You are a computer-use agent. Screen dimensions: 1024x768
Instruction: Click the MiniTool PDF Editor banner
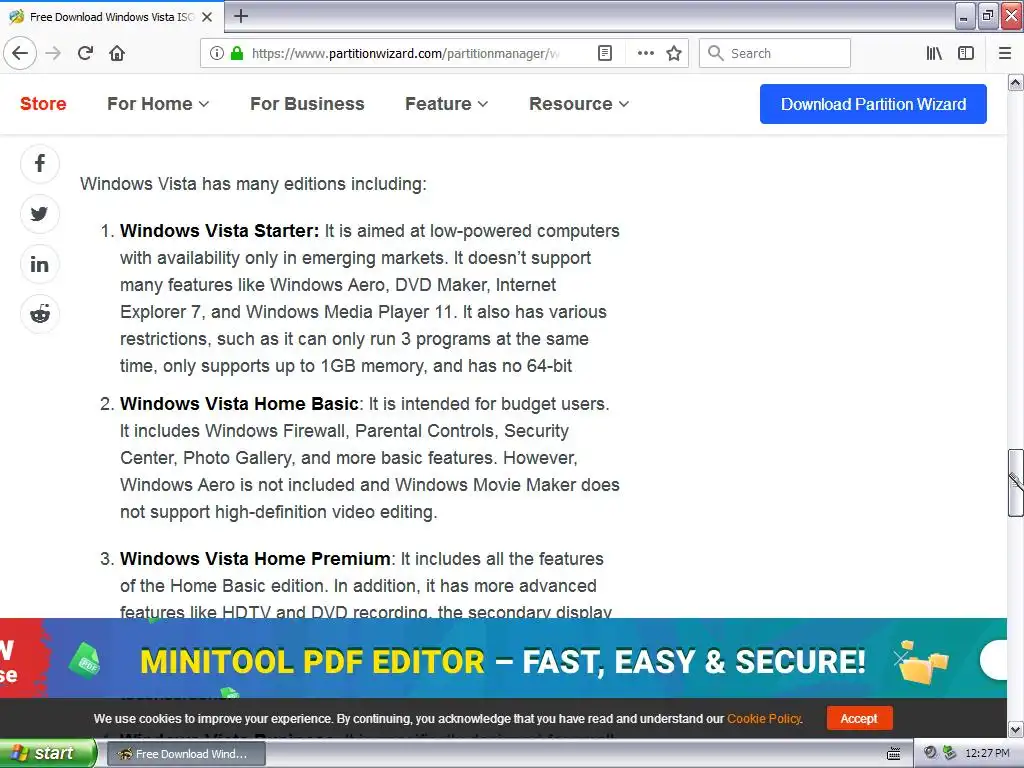point(503,658)
